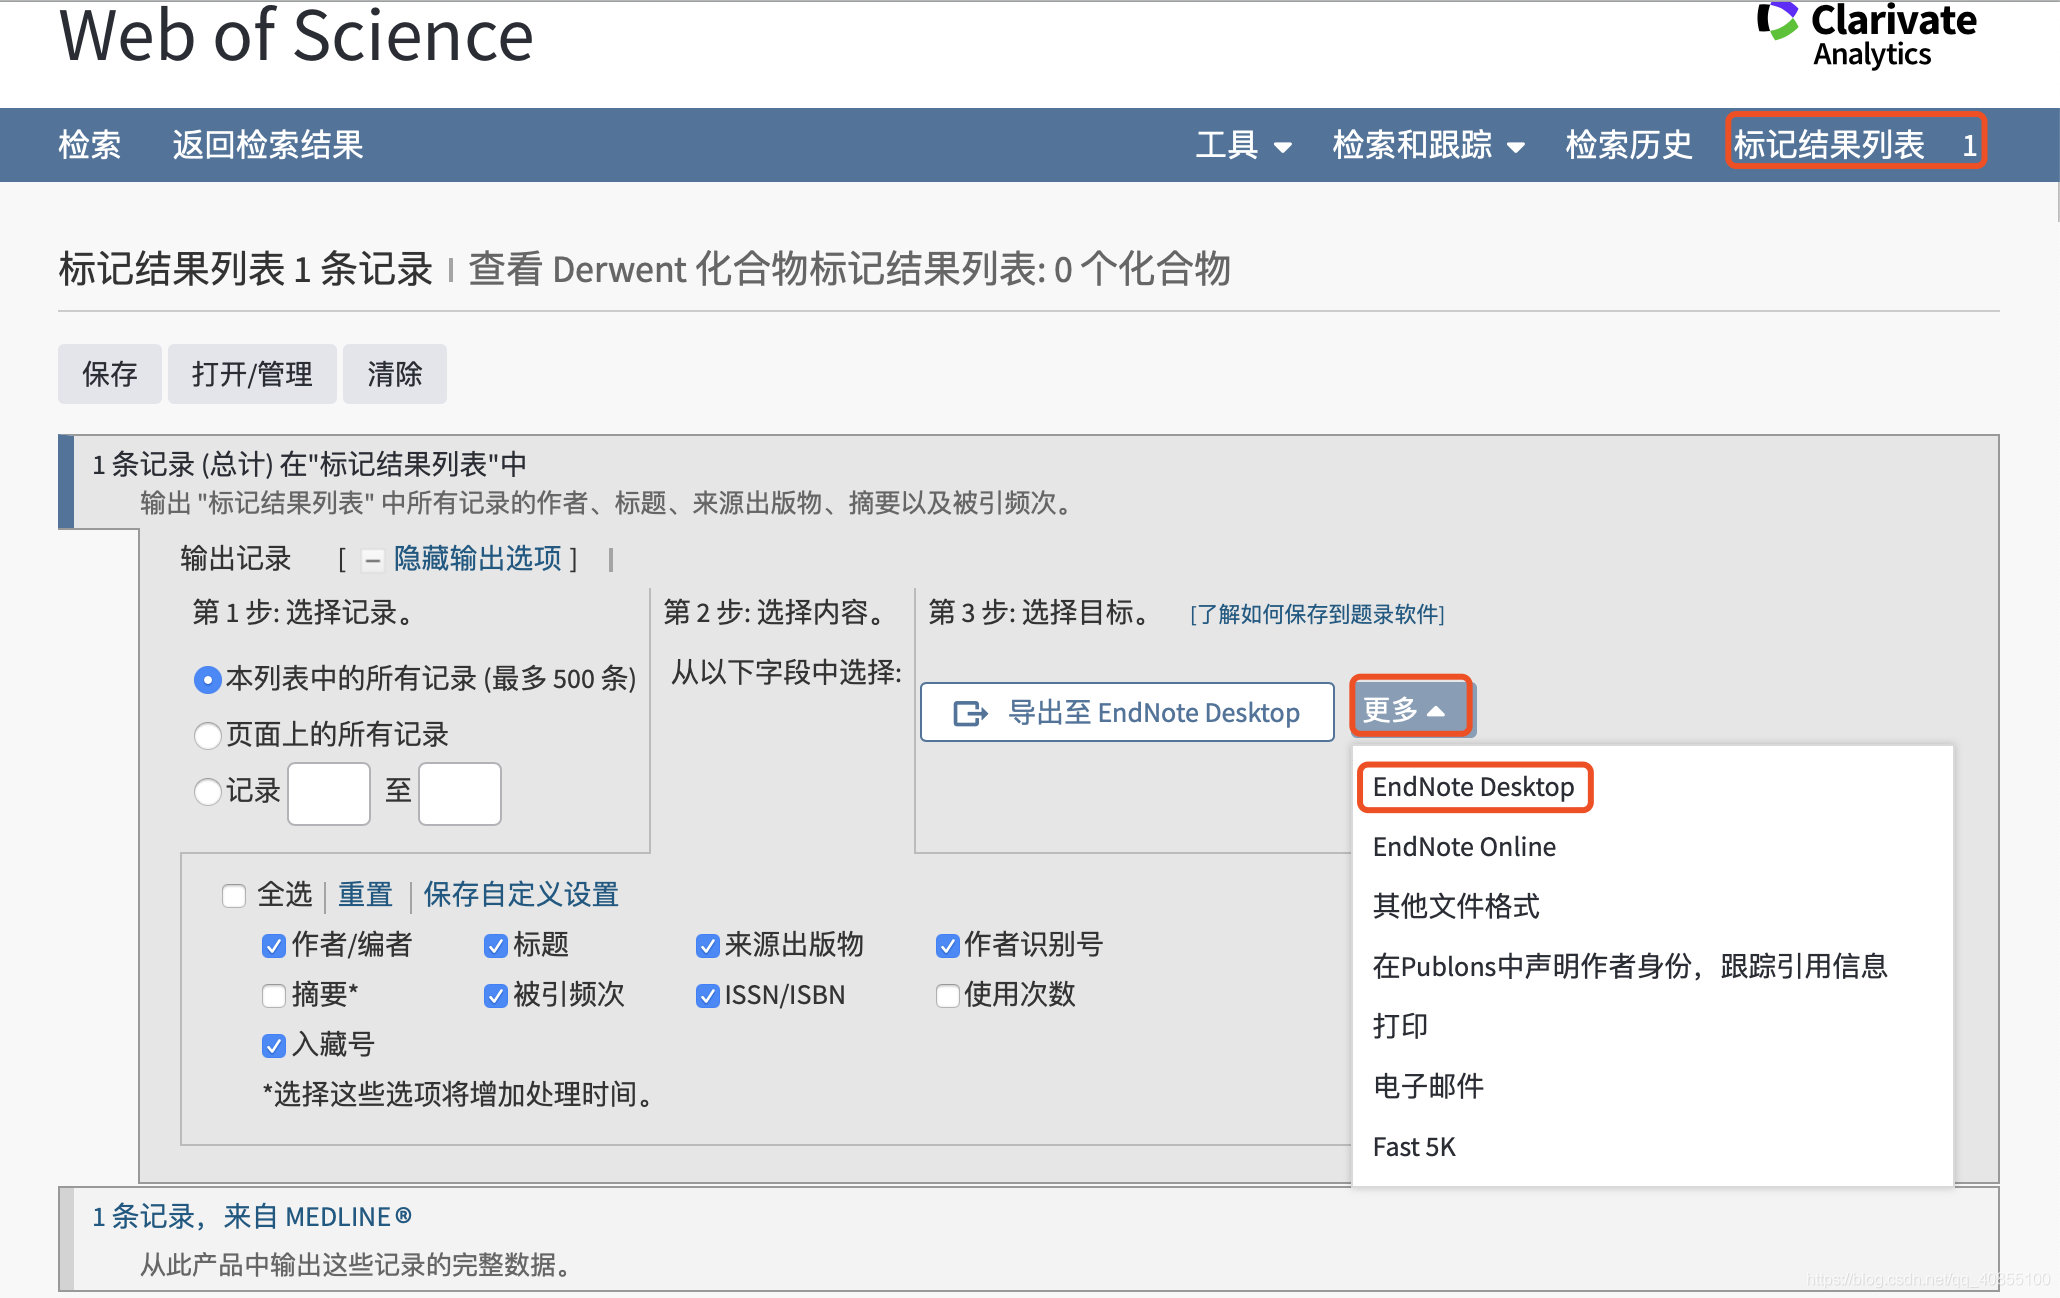Click the record range end input field
The image size is (2060, 1298).
tap(460, 793)
